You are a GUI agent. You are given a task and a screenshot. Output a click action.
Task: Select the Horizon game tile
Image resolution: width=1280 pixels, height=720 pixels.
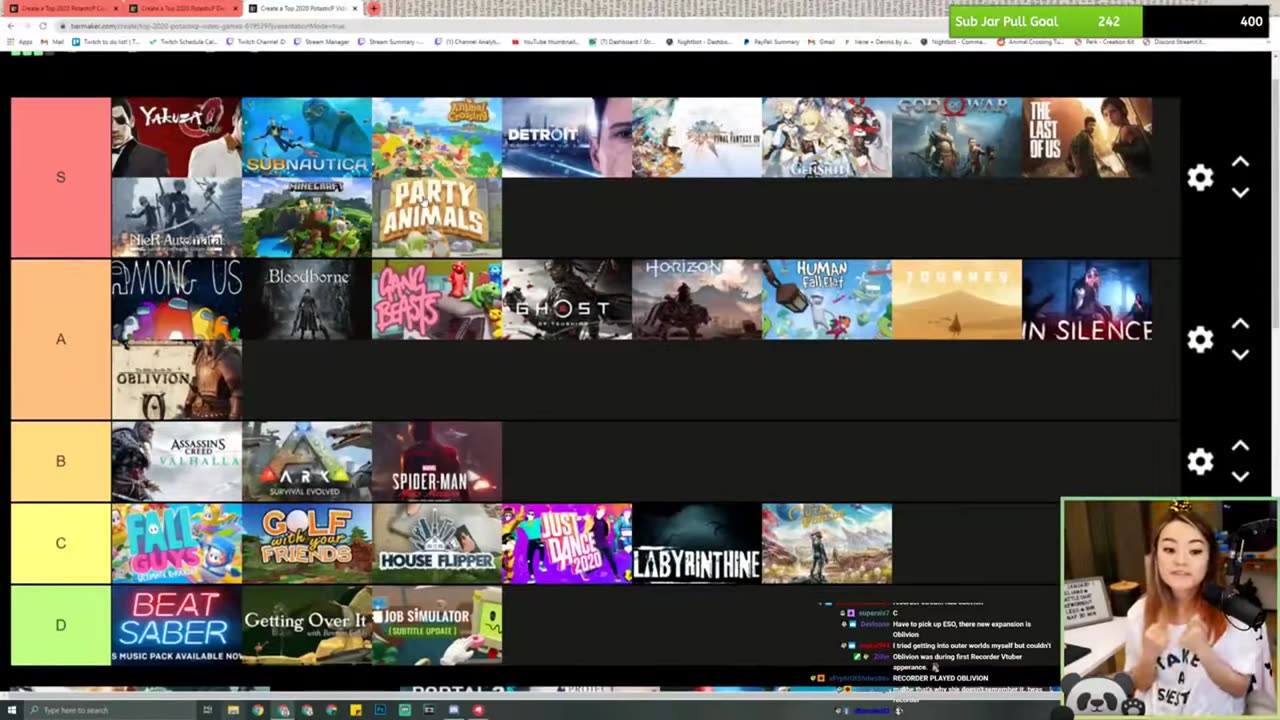pos(697,300)
